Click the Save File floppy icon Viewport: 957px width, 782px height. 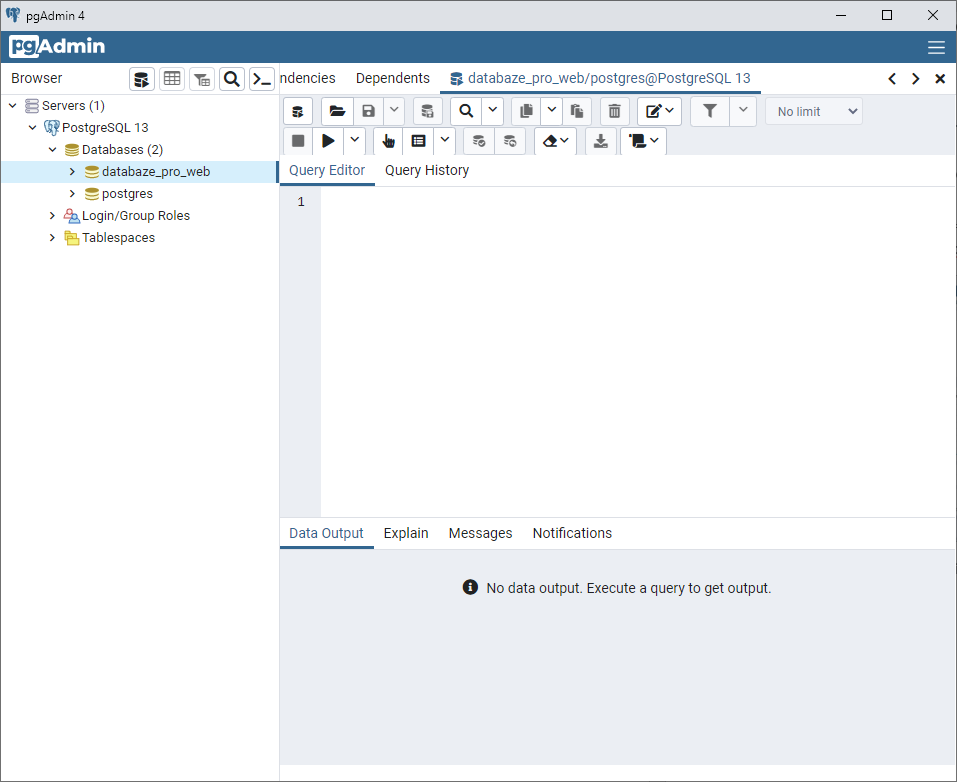tap(369, 111)
